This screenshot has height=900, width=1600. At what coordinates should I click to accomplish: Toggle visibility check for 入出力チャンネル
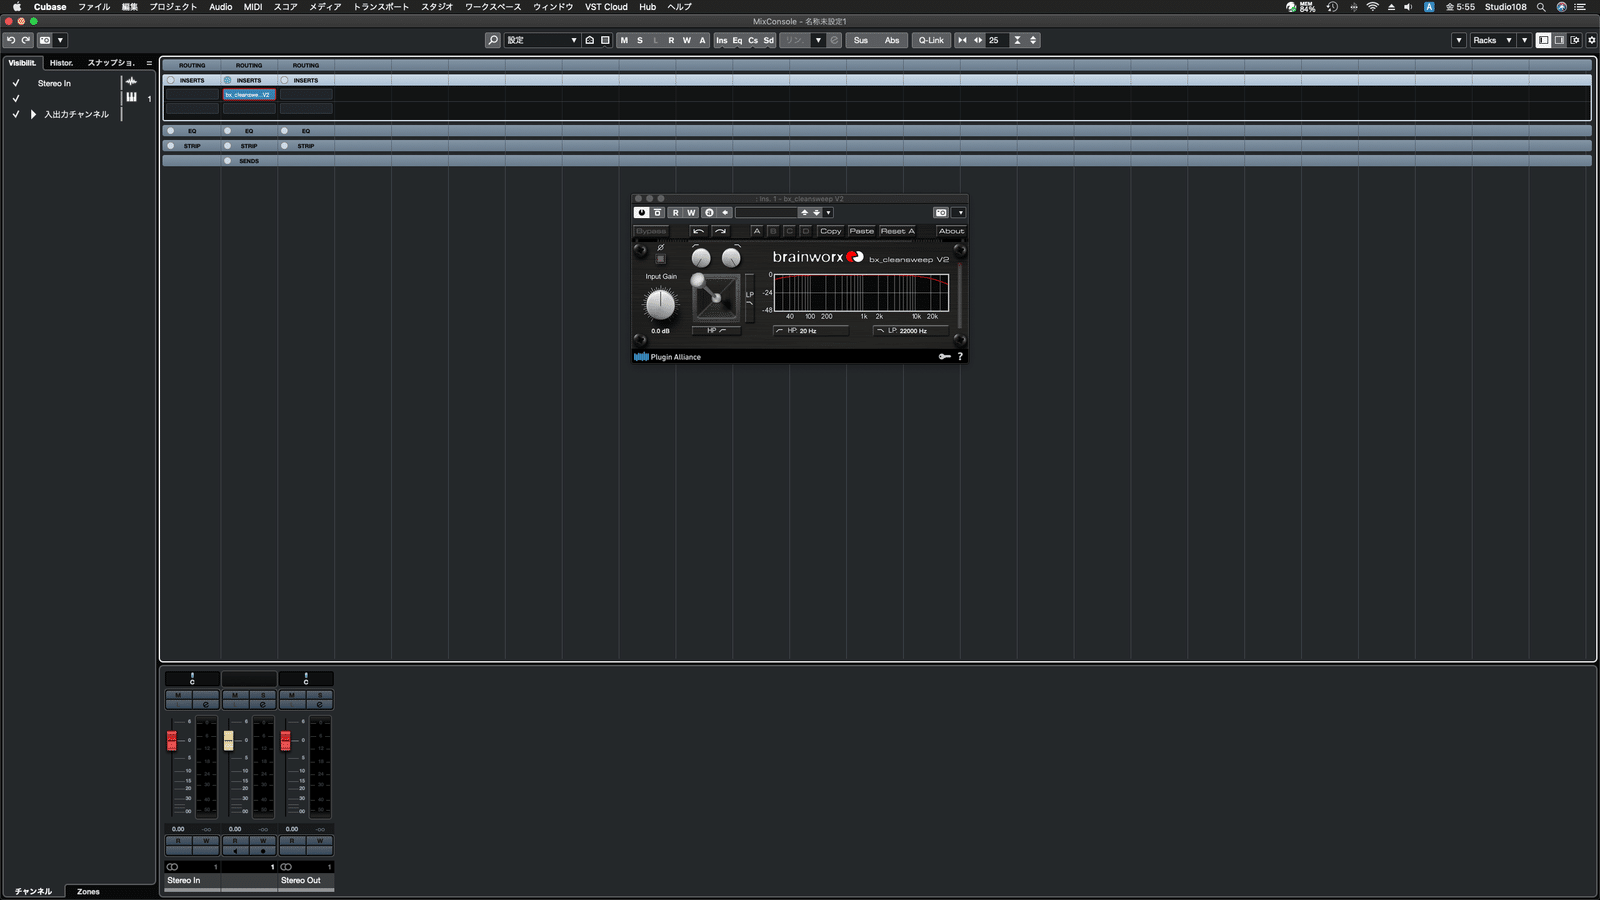(16, 114)
